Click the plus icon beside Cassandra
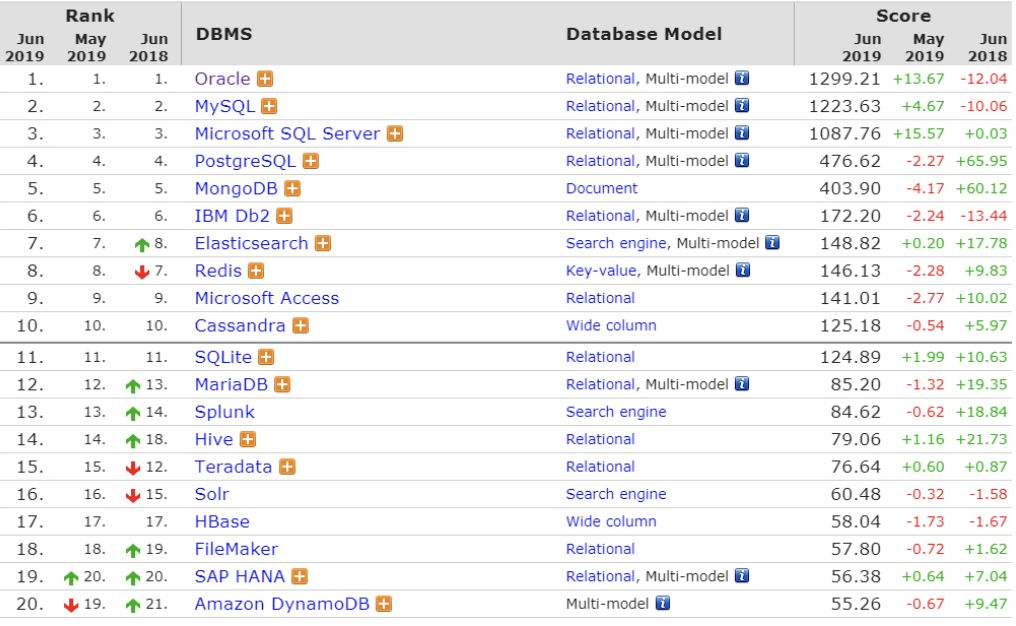Screen dimensions: 1016x626 (x=301, y=325)
